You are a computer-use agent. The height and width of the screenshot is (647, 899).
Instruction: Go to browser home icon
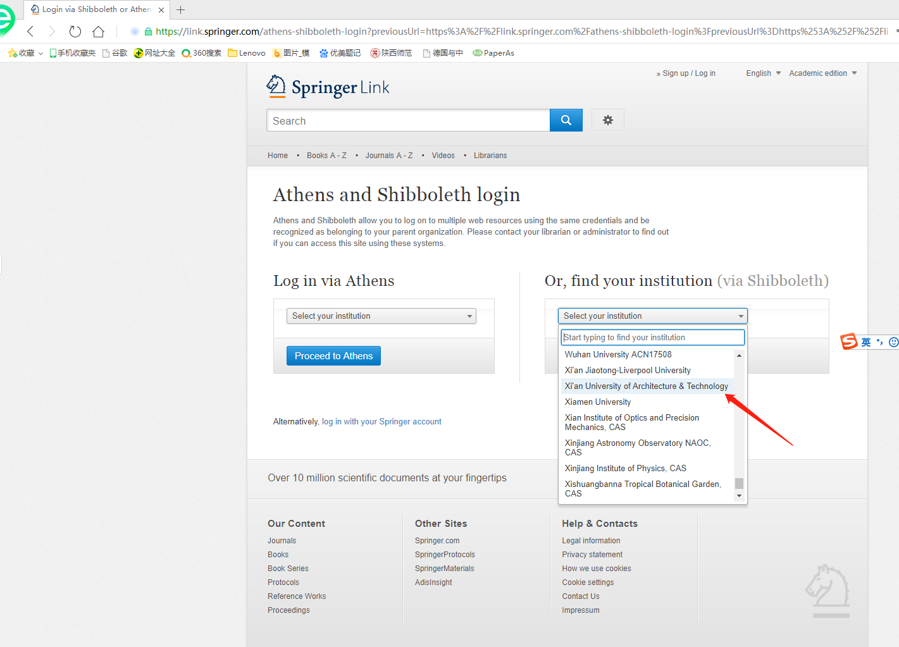coord(98,32)
